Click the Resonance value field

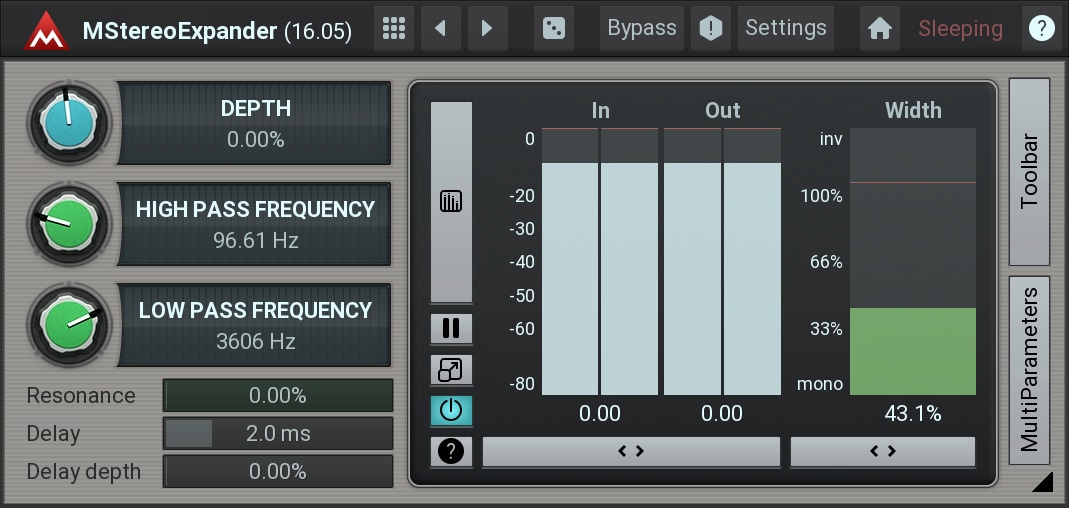tap(278, 395)
